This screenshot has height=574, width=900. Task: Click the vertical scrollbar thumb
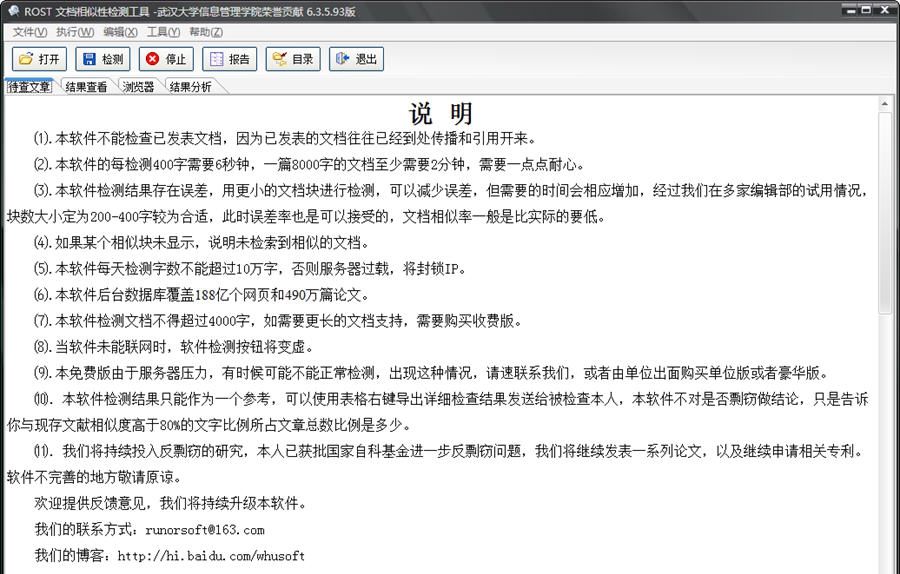tap(885, 212)
